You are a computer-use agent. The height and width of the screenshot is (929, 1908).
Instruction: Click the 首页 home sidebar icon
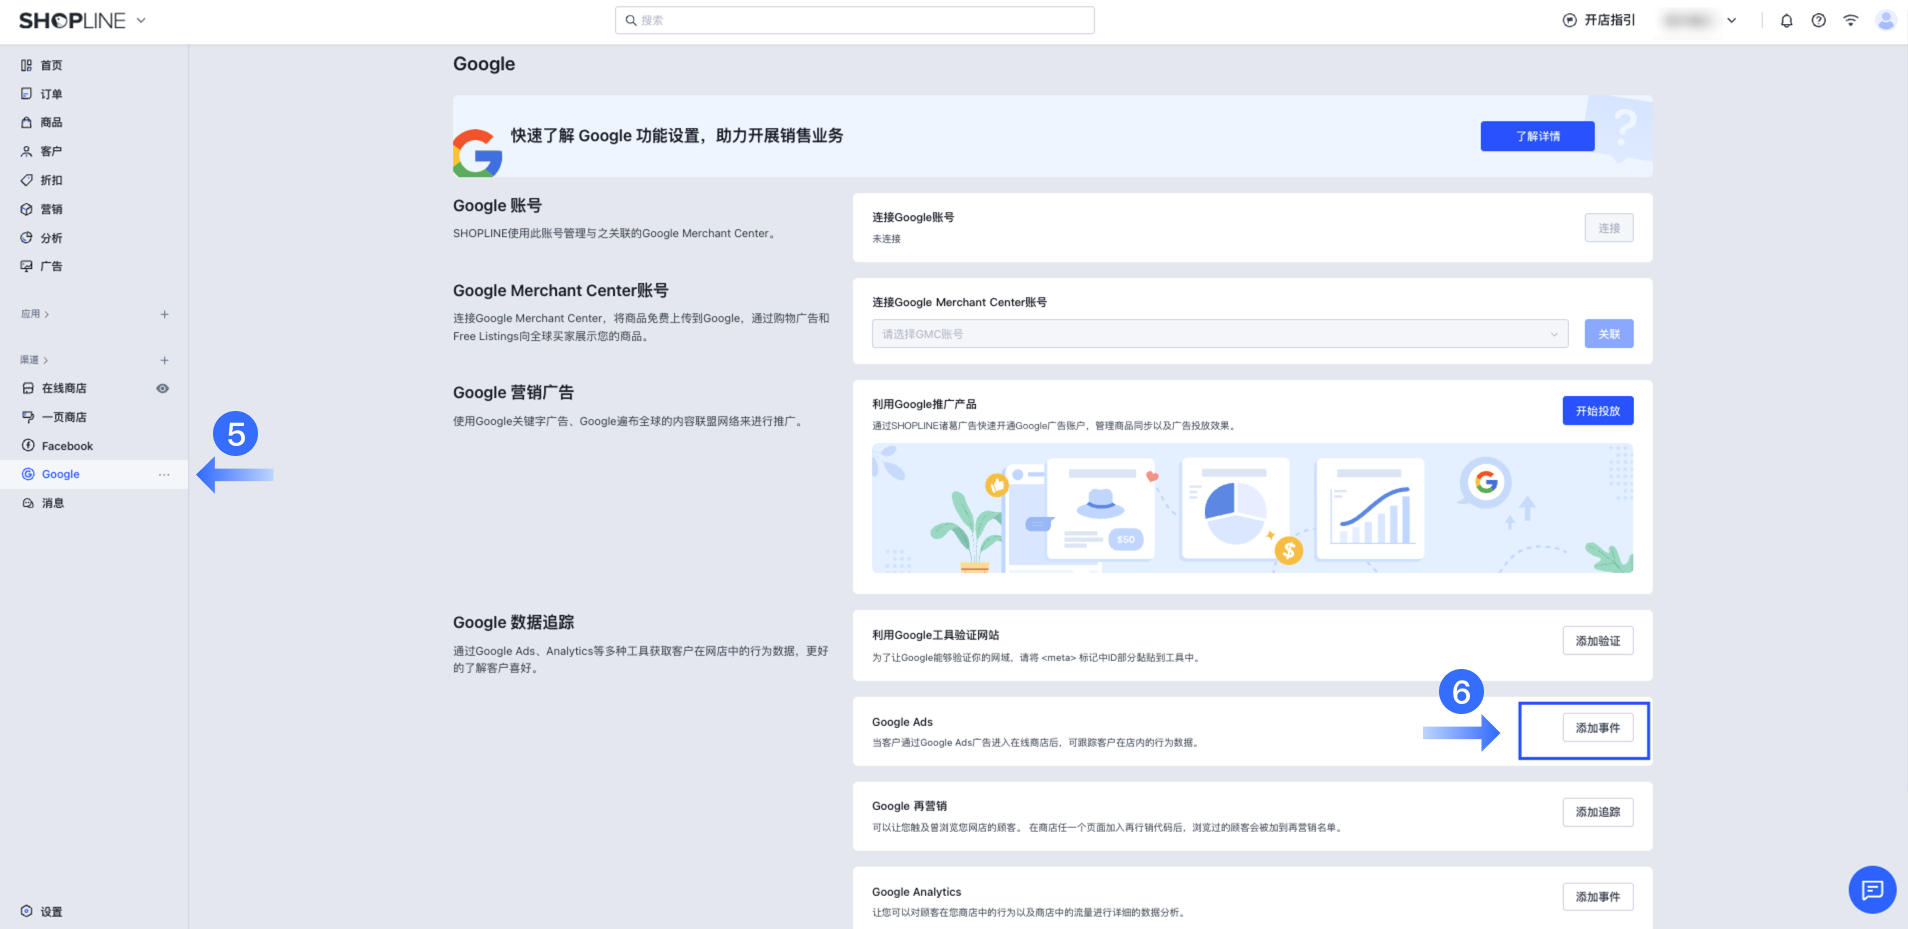27,65
